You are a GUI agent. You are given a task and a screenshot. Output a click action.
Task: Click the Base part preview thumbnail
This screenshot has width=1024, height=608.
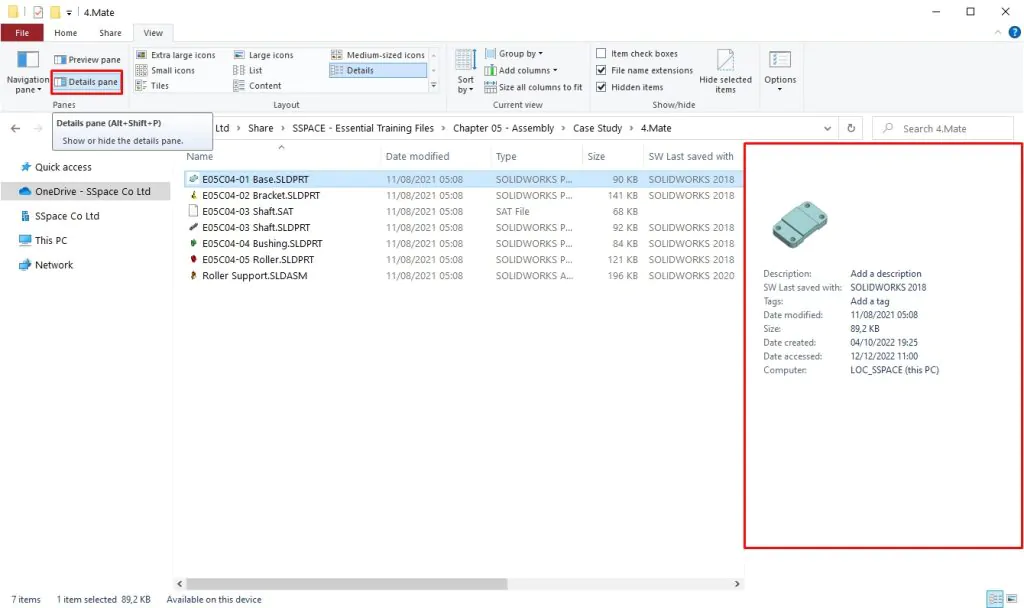point(799,224)
